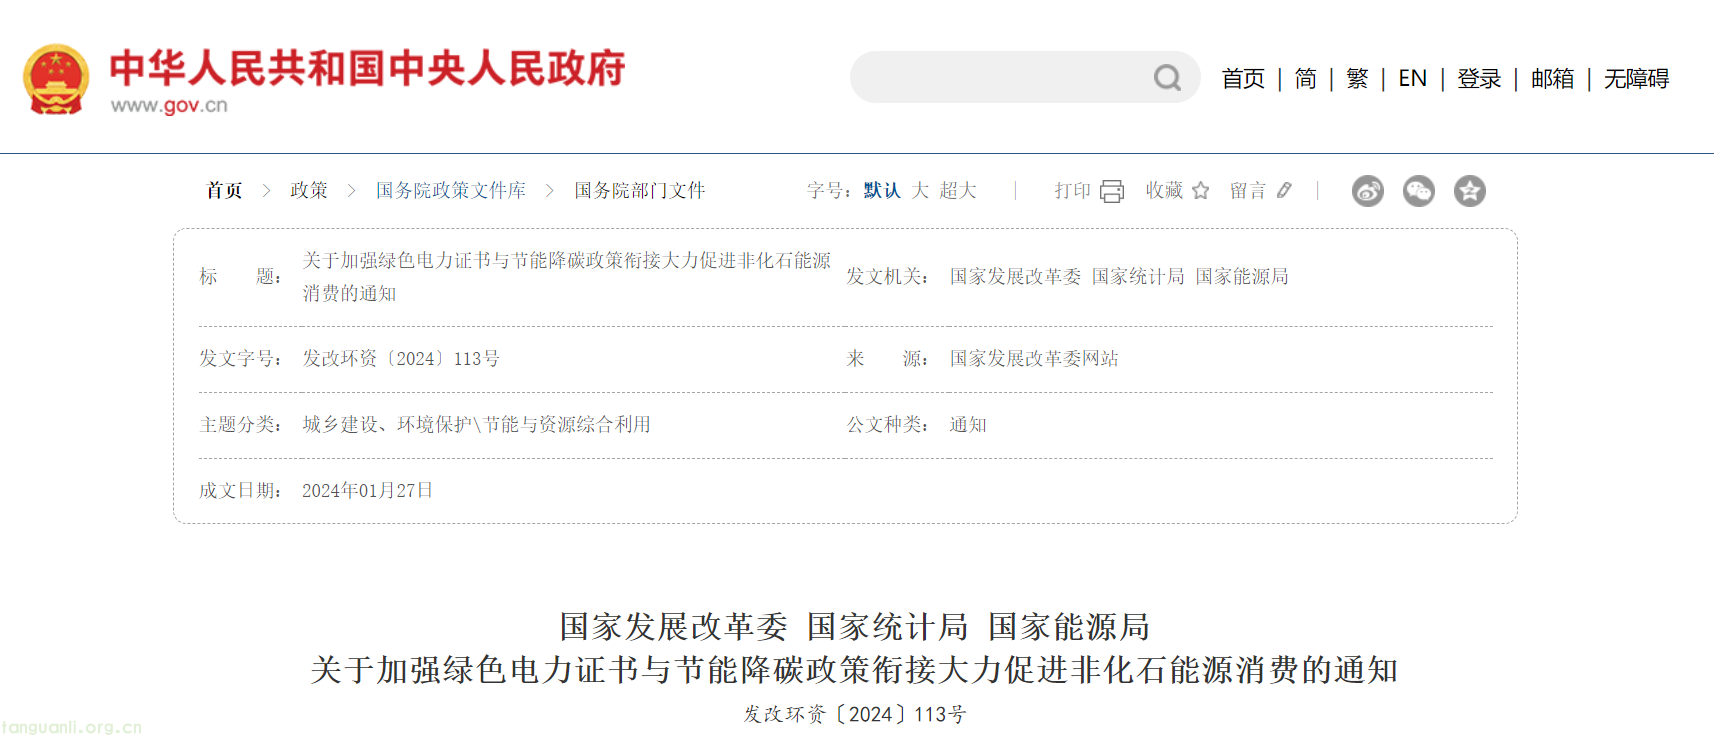Click the printer icon
The width and height of the screenshot is (1714, 735).
point(1112,191)
